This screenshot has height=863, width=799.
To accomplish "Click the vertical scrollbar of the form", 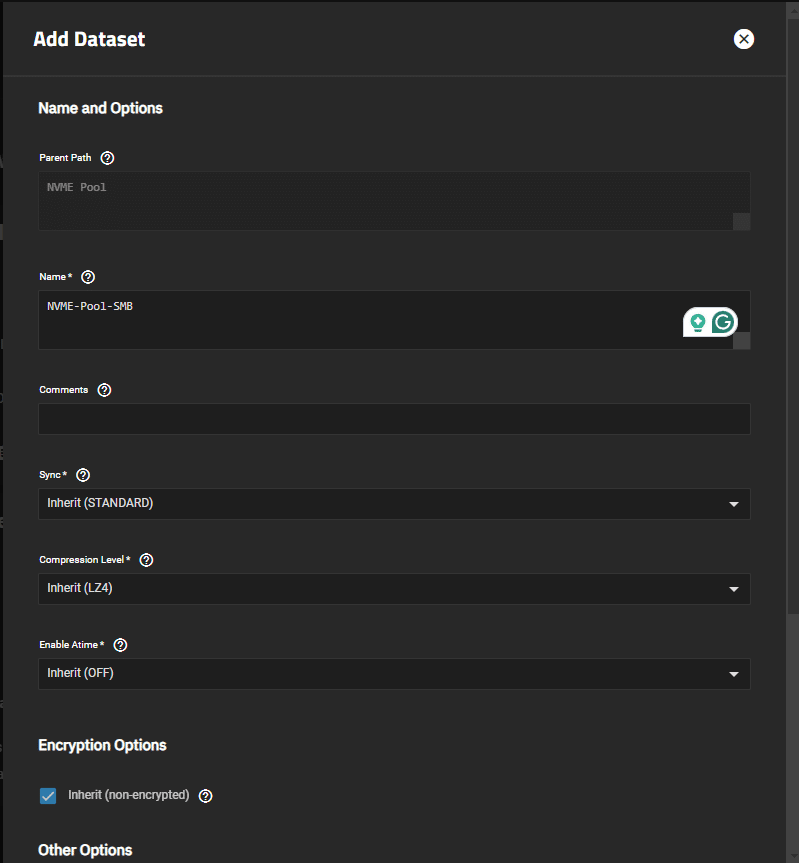I will click(x=792, y=308).
